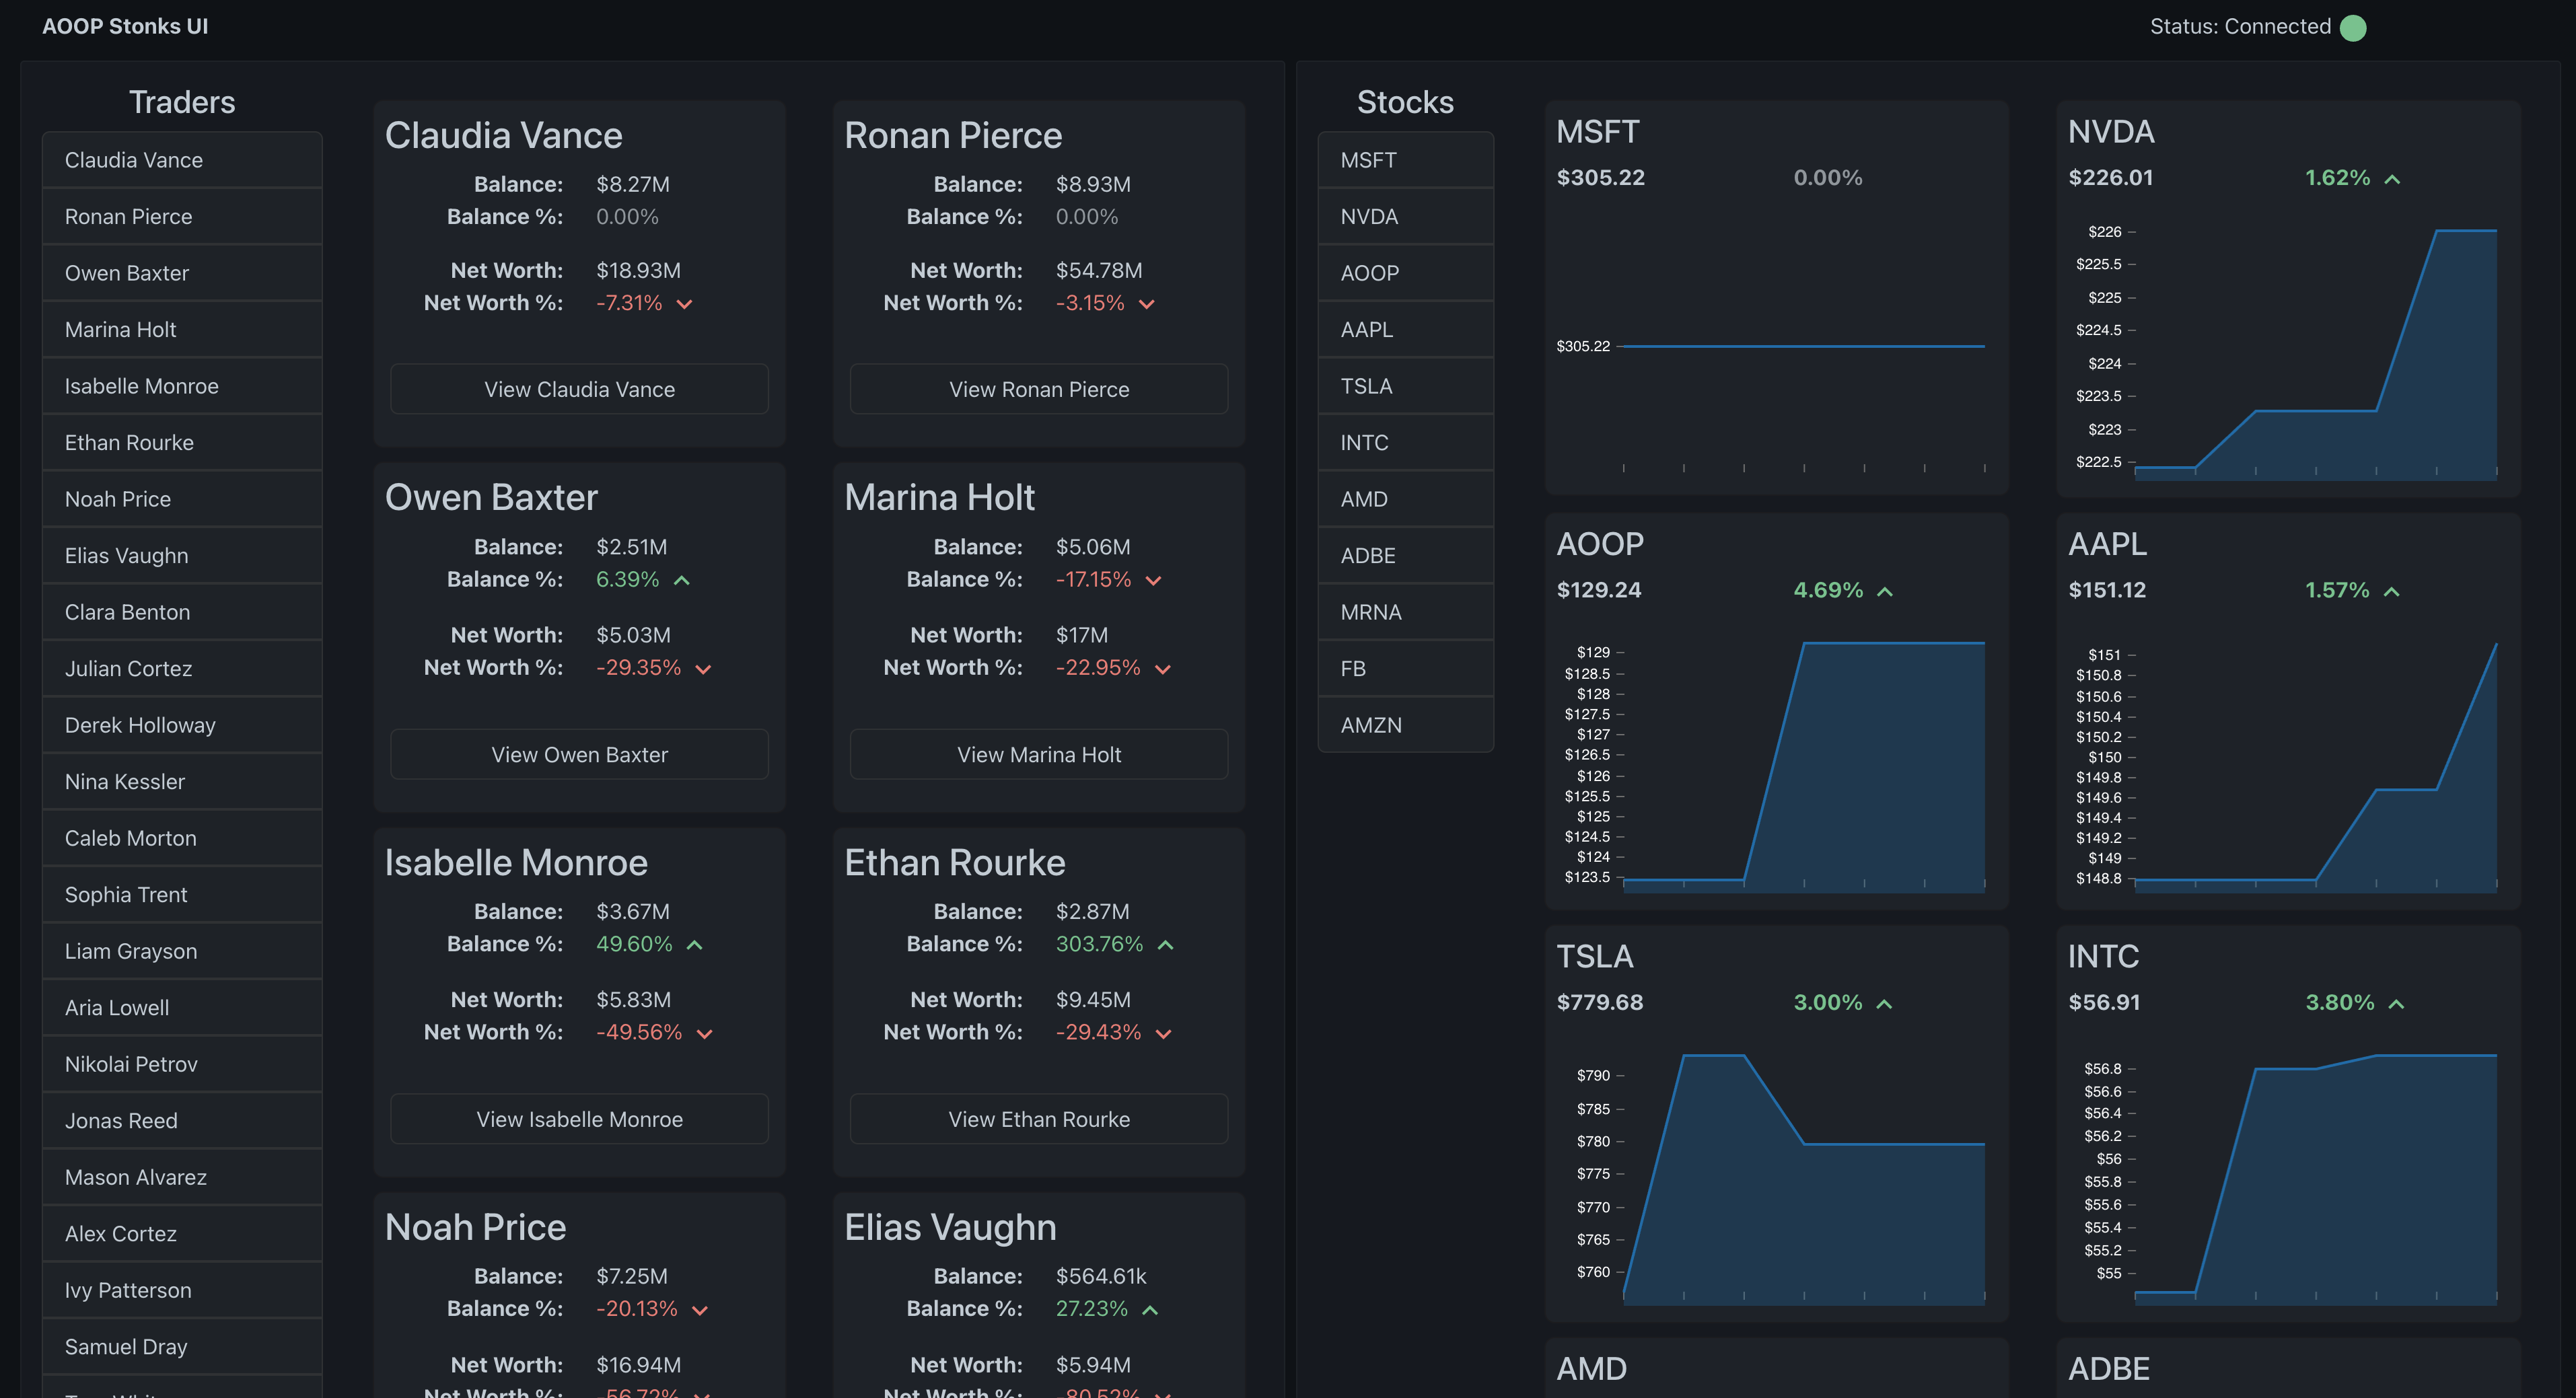Choose AAPL in the Stocks list

coord(1405,330)
